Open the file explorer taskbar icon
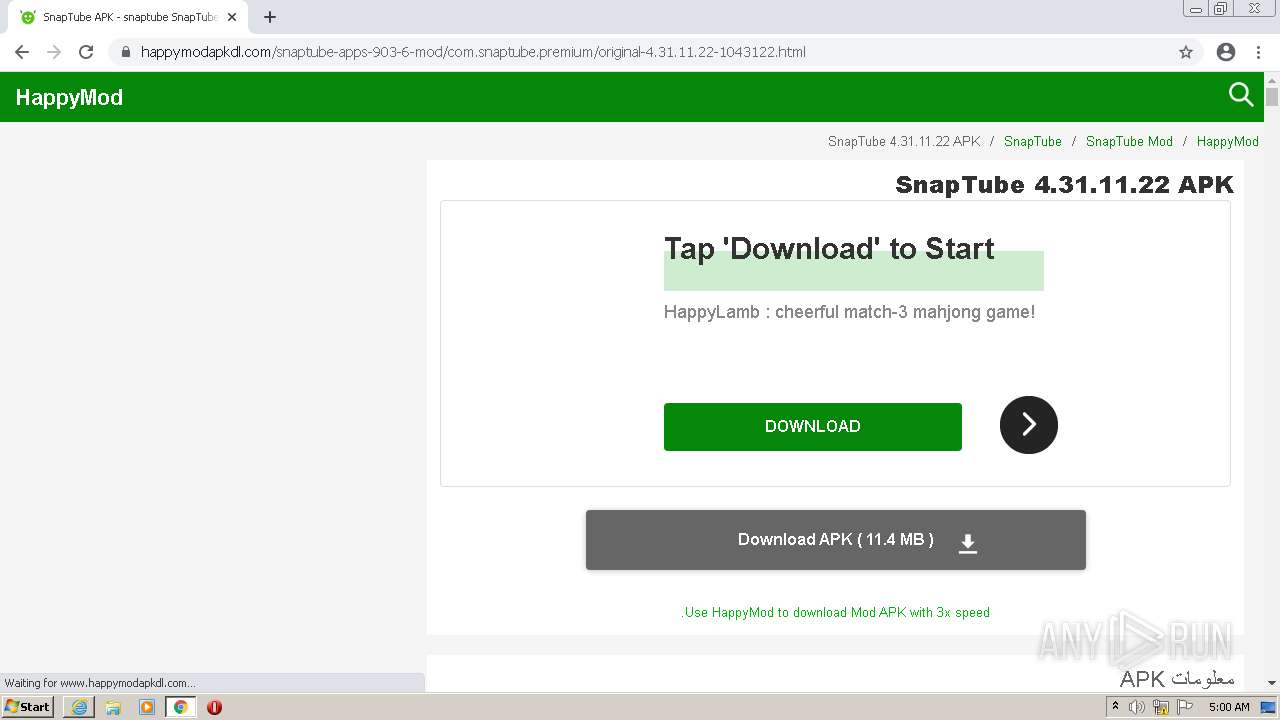Image resolution: width=1280 pixels, height=720 pixels. (113, 707)
